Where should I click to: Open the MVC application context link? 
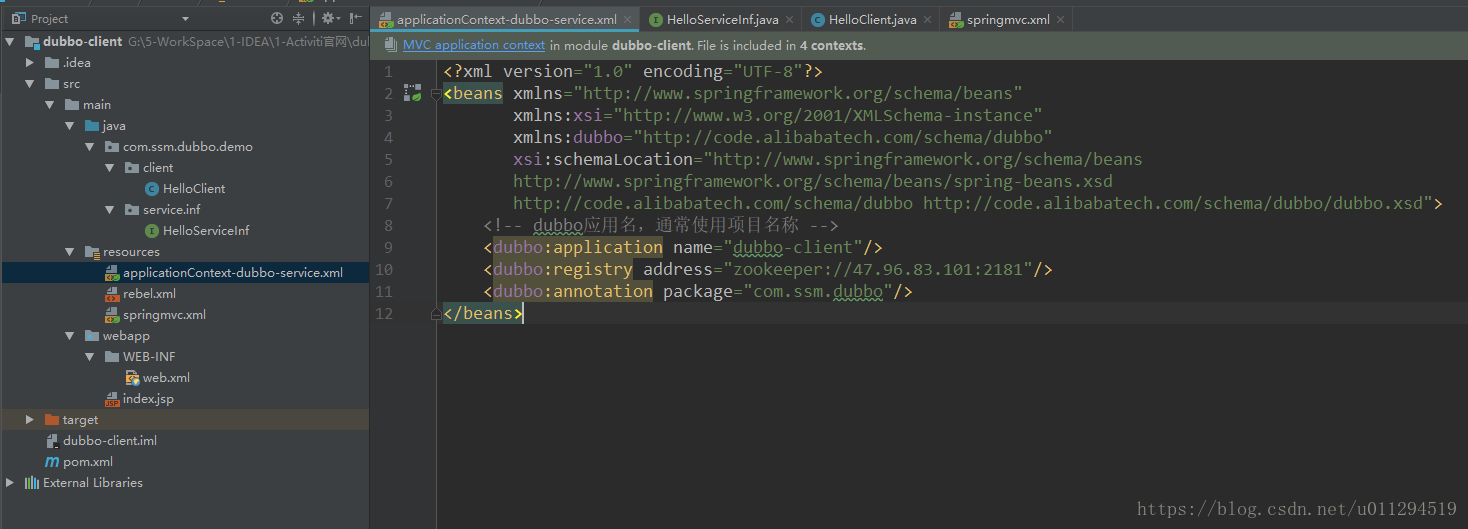[474, 45]
